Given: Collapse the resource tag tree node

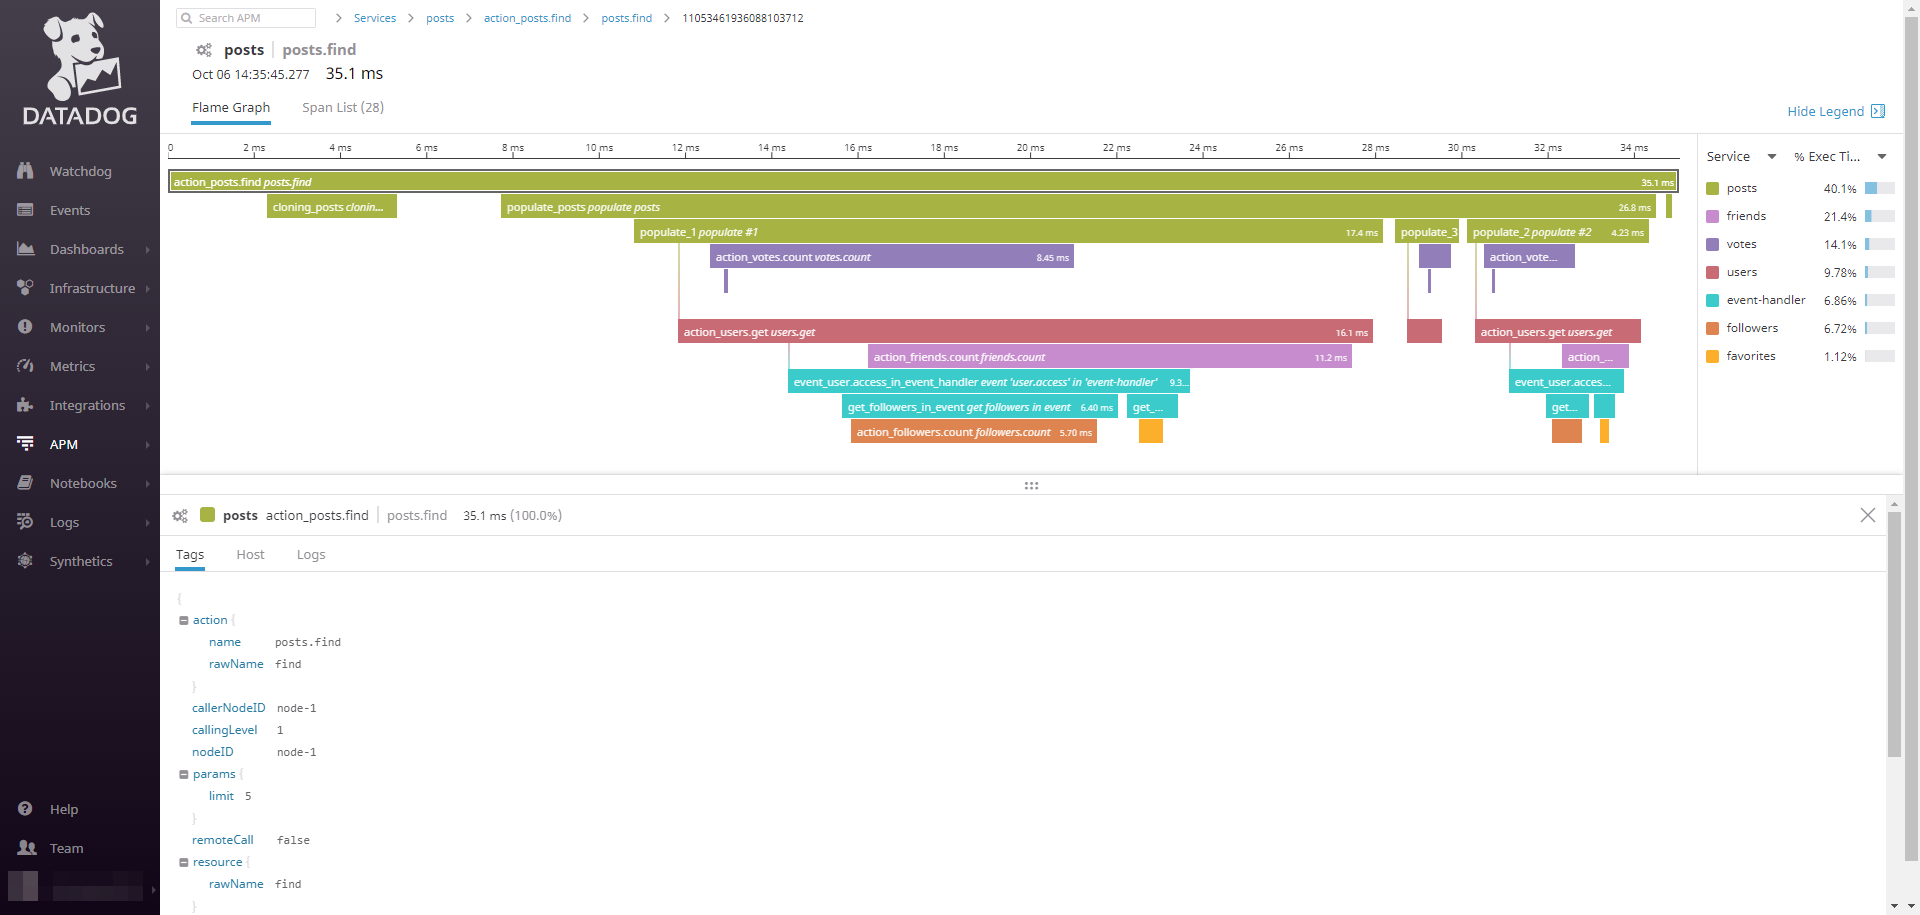Looking at the screenshot, I should coord(184,862).
